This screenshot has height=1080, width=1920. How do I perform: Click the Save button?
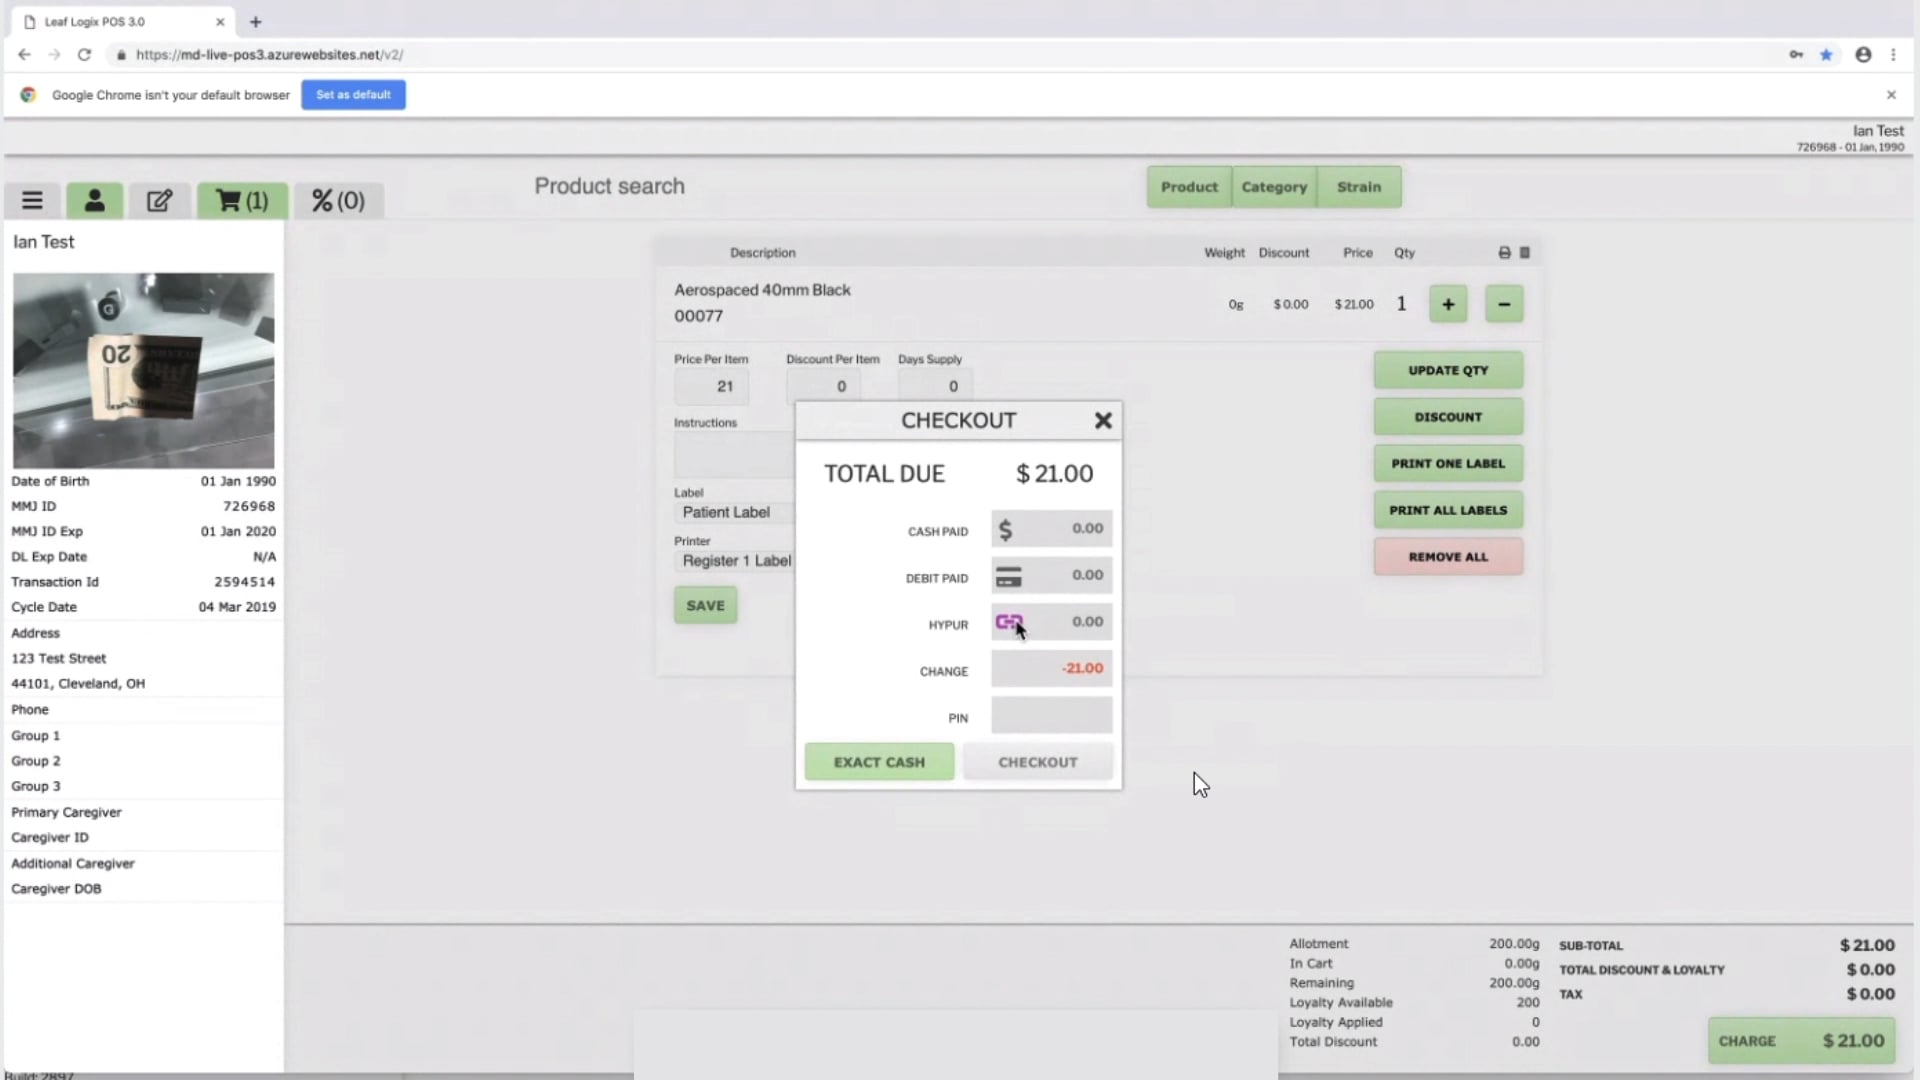click(705, 606)
